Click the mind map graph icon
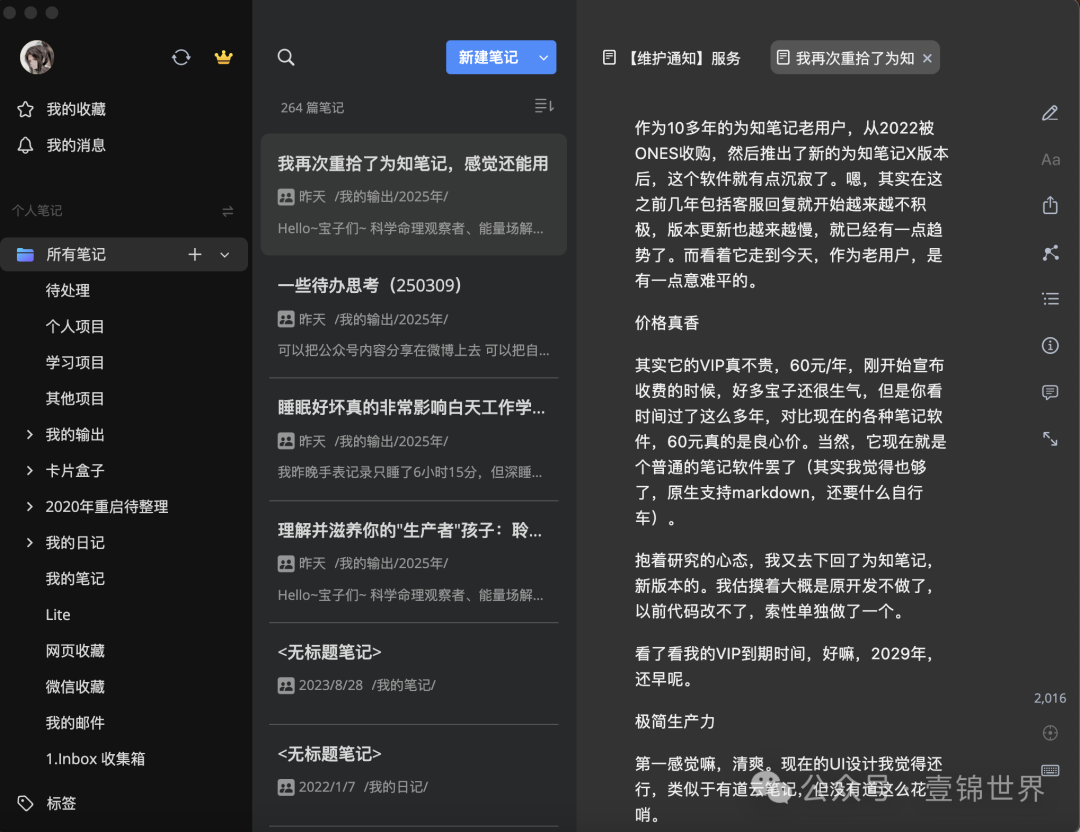This screenshot has height=832, width=1080. click(1050, 253)
